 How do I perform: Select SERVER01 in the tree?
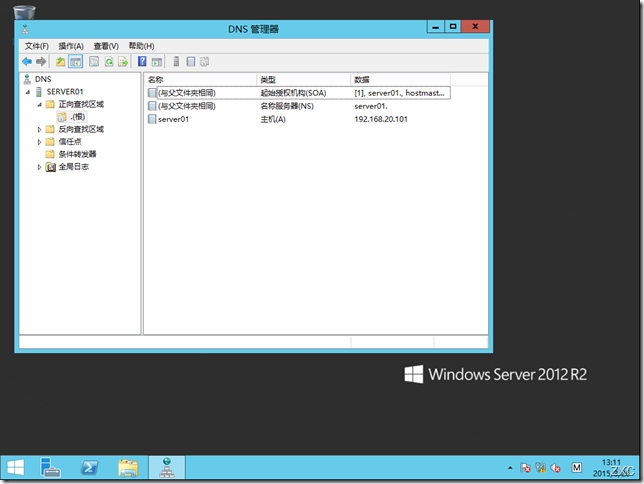(x=64, y=92)
